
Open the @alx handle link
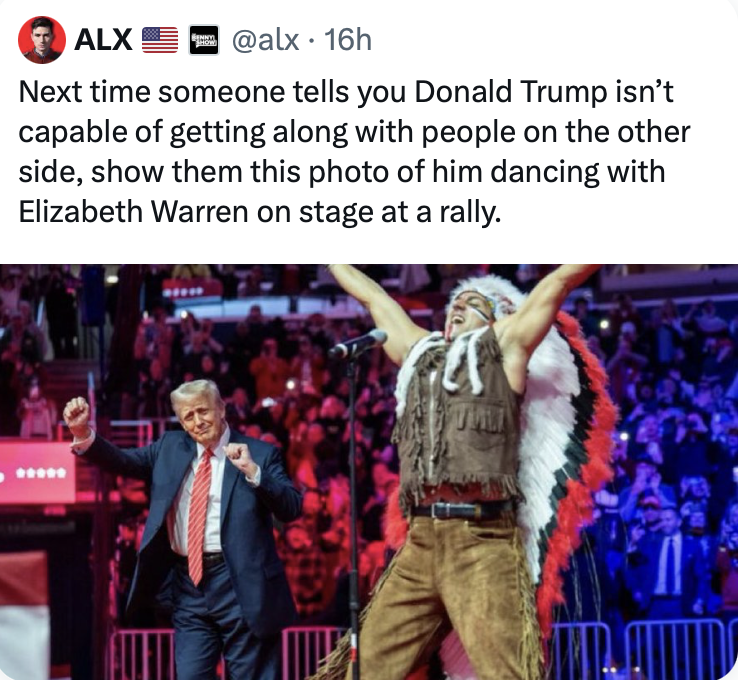pos(265,40)
